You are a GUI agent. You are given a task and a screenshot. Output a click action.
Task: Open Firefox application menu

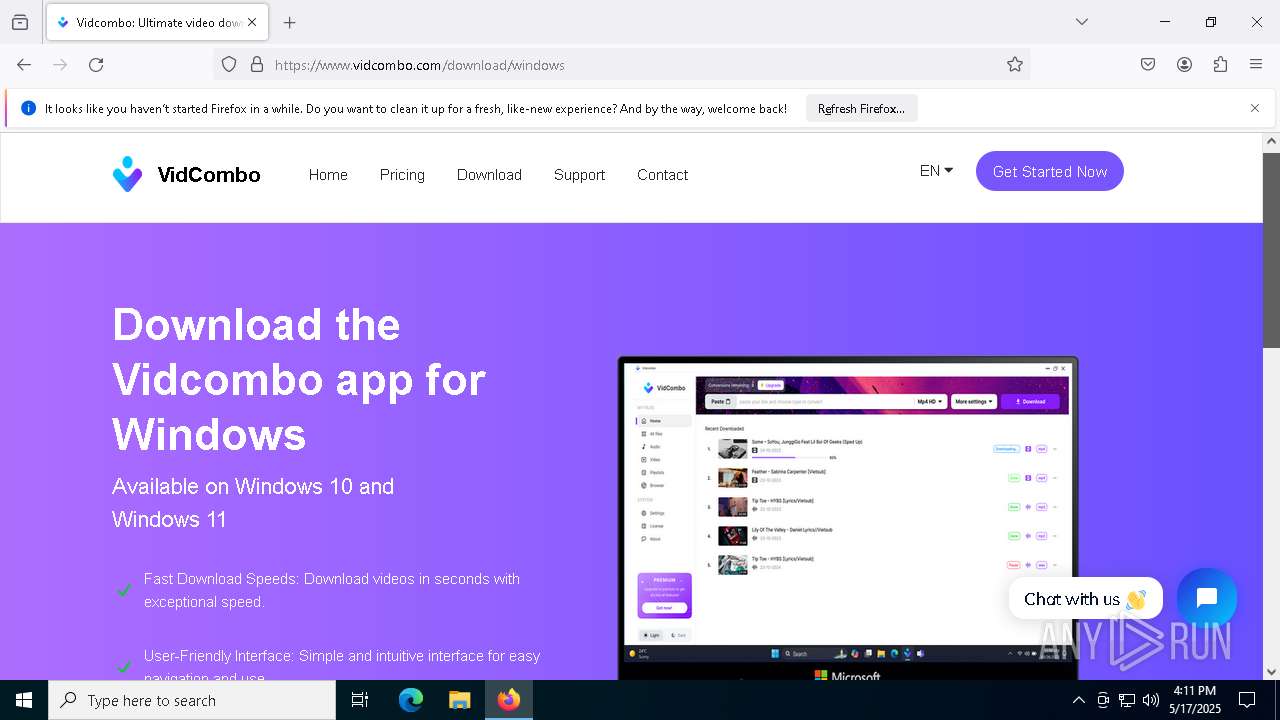(x=1256, y=65)
